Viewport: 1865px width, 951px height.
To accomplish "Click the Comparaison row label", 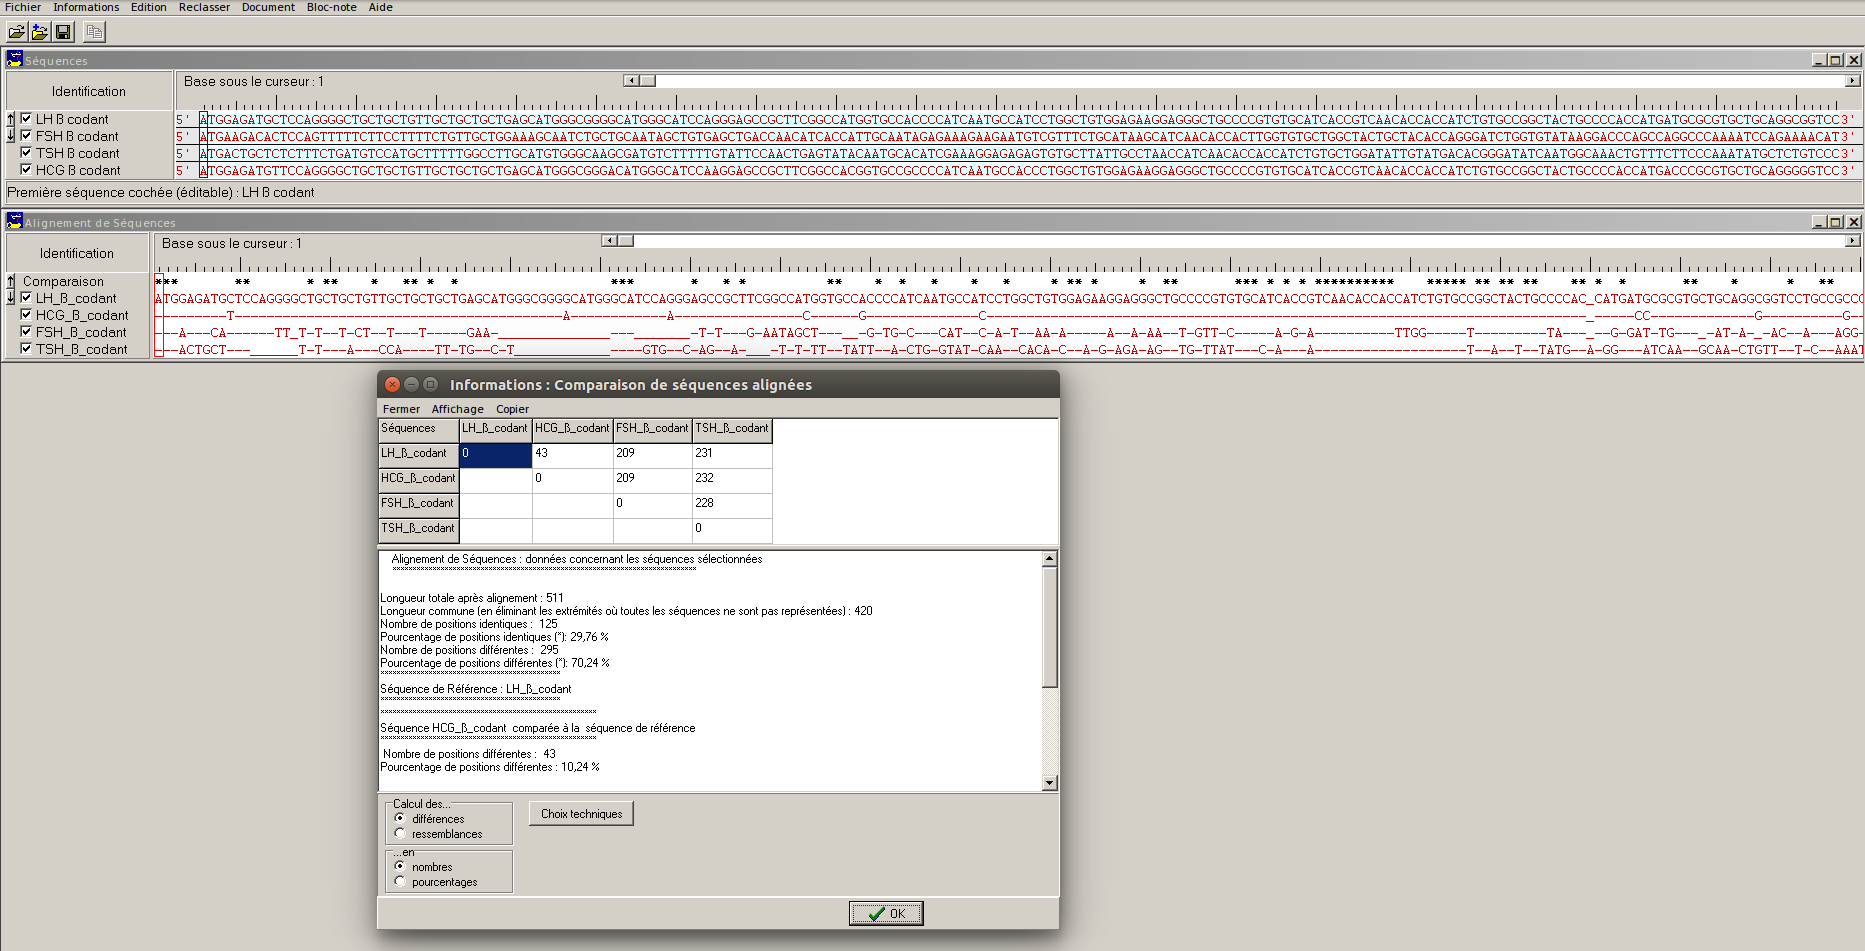I will [x=63, y=281].
